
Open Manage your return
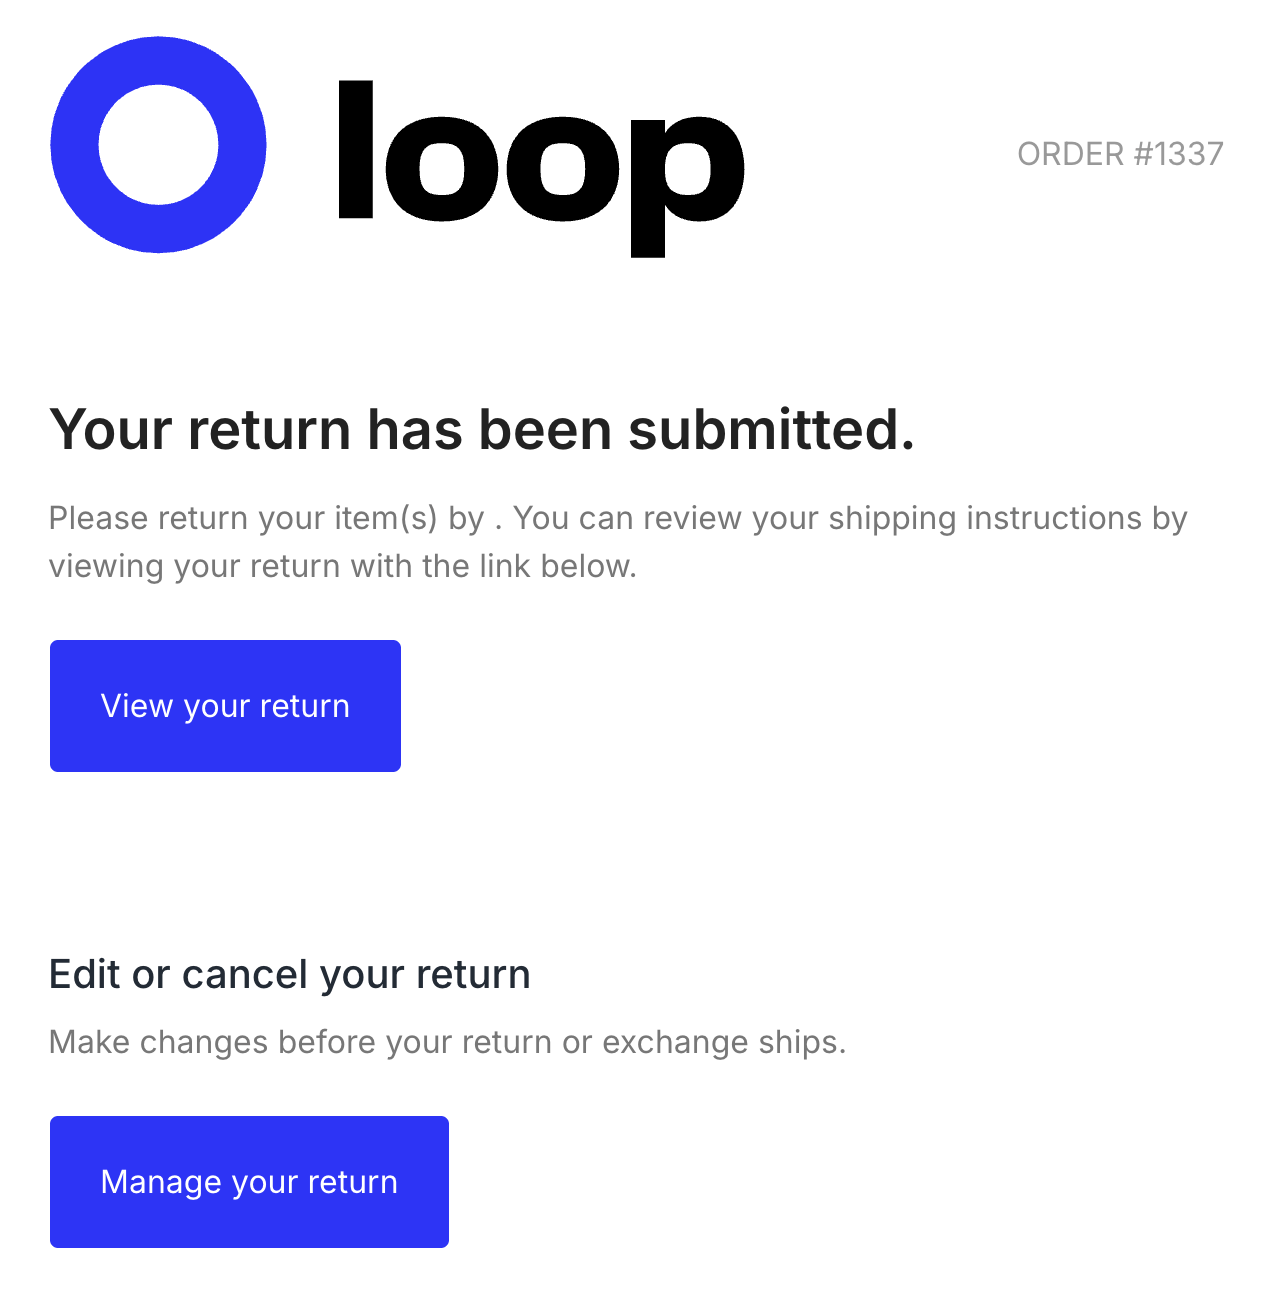[249, 1181]
